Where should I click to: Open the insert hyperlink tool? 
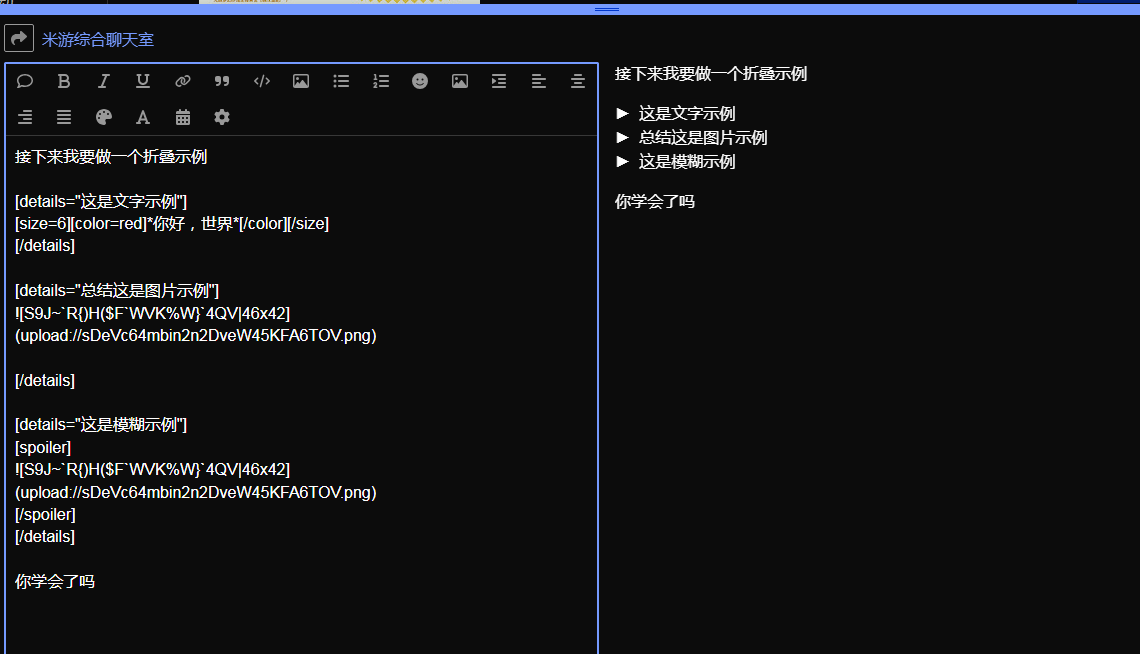182,81
